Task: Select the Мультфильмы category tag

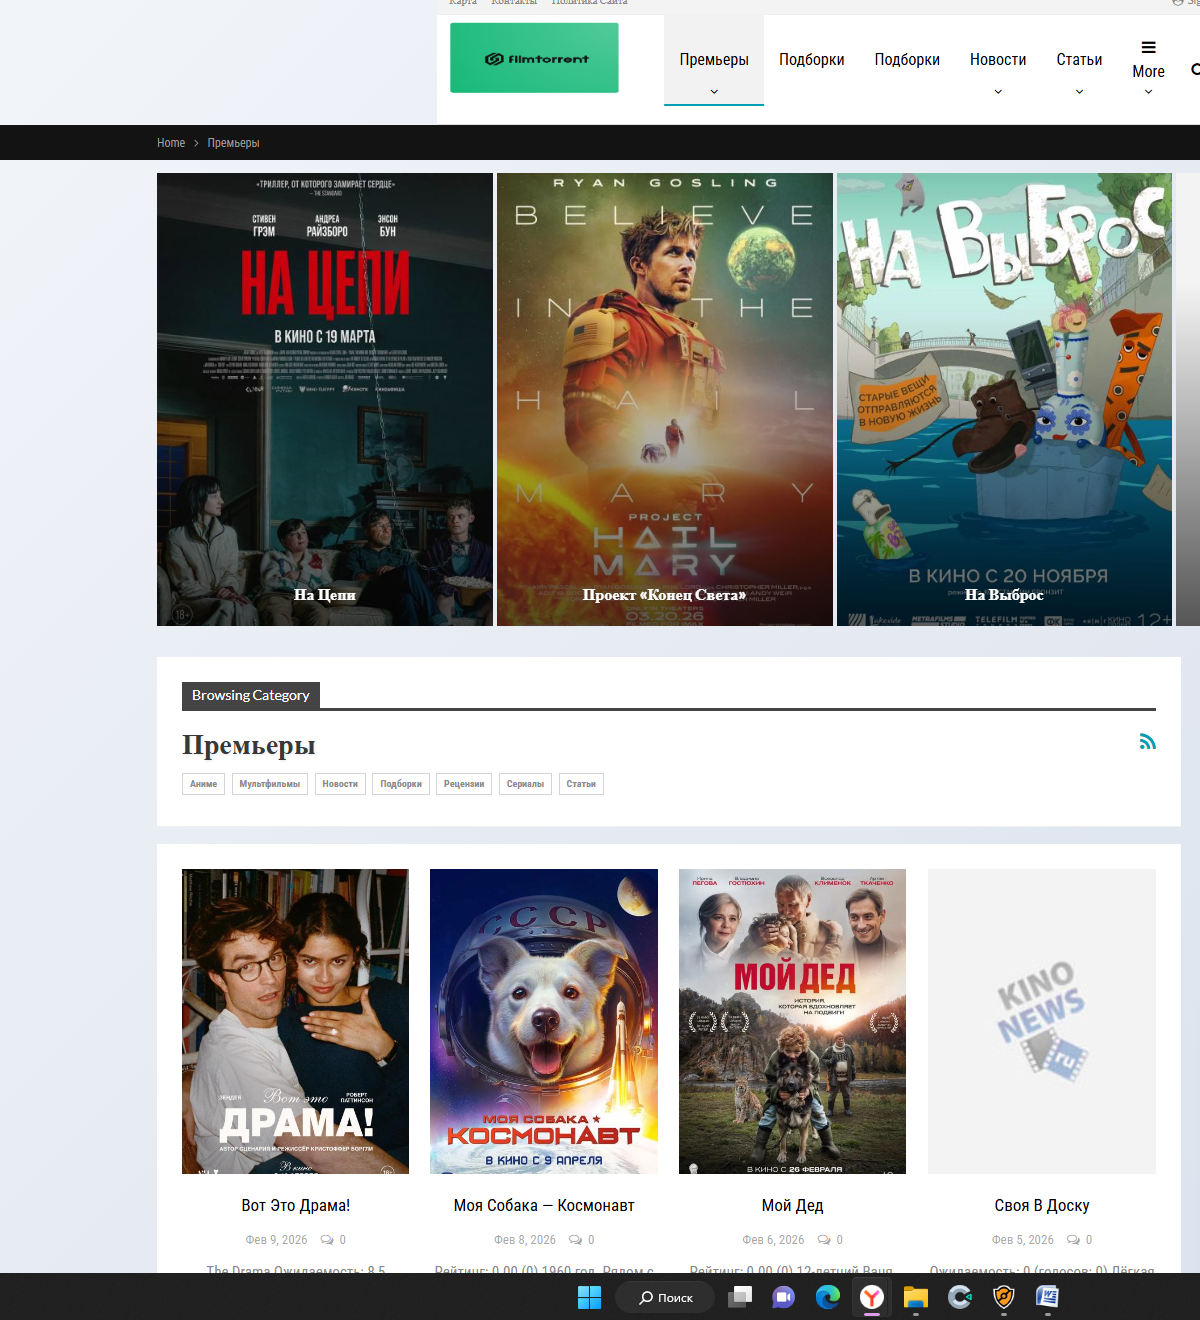Action: tap(270, 784)
